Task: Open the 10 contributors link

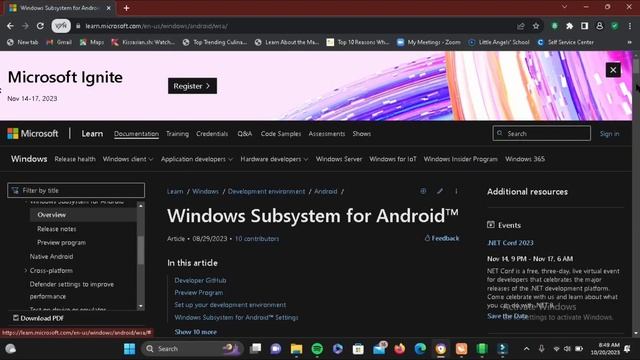Action: [x=257, y=239]
